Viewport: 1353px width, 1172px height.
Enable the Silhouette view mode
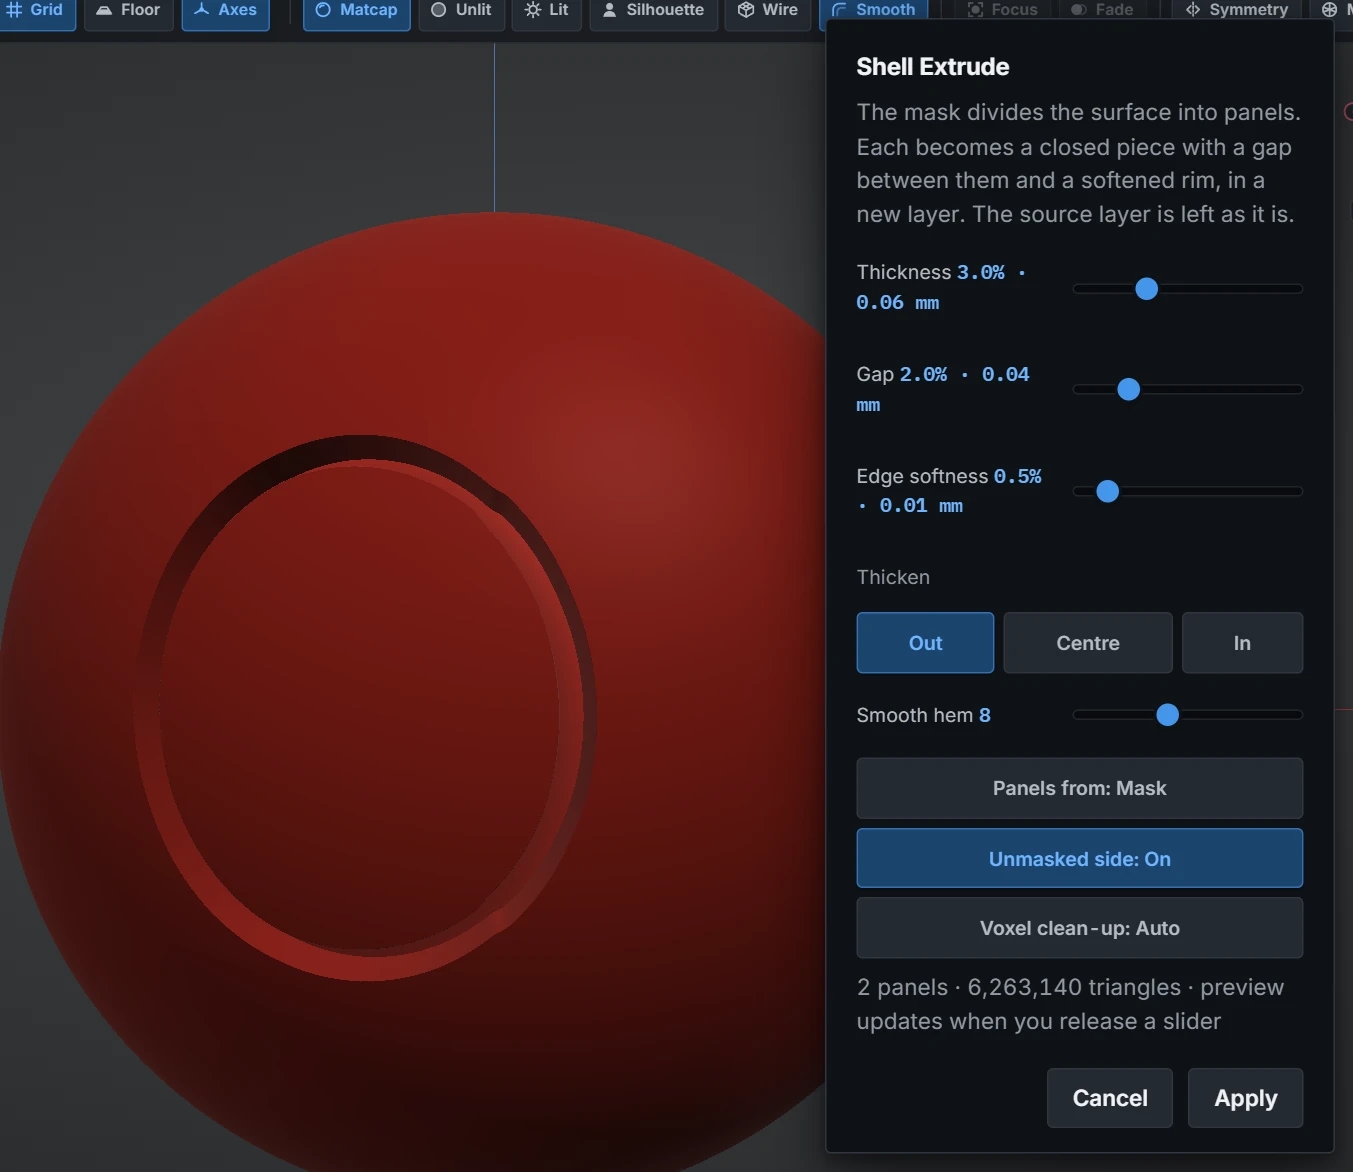(x=654, y=12)
